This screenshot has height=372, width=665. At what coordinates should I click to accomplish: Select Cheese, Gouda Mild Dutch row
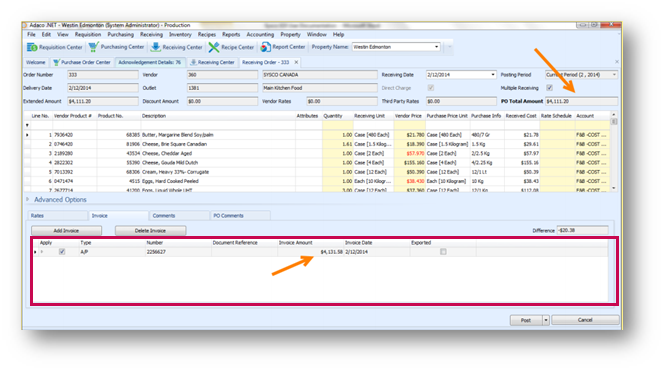tap(317, 162)
